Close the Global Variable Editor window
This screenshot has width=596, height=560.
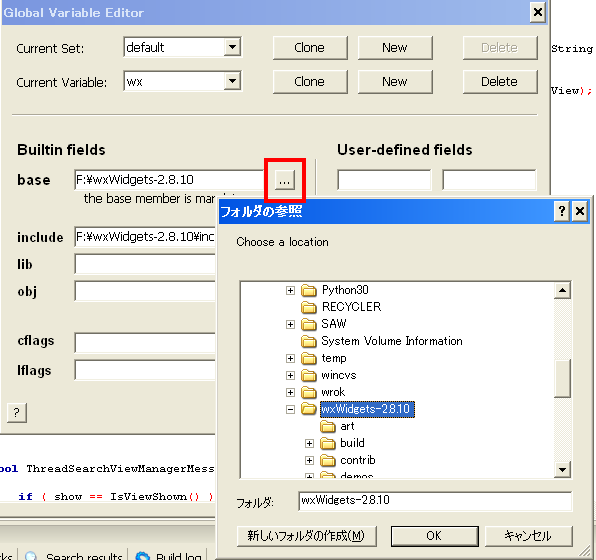pos(537,12)
